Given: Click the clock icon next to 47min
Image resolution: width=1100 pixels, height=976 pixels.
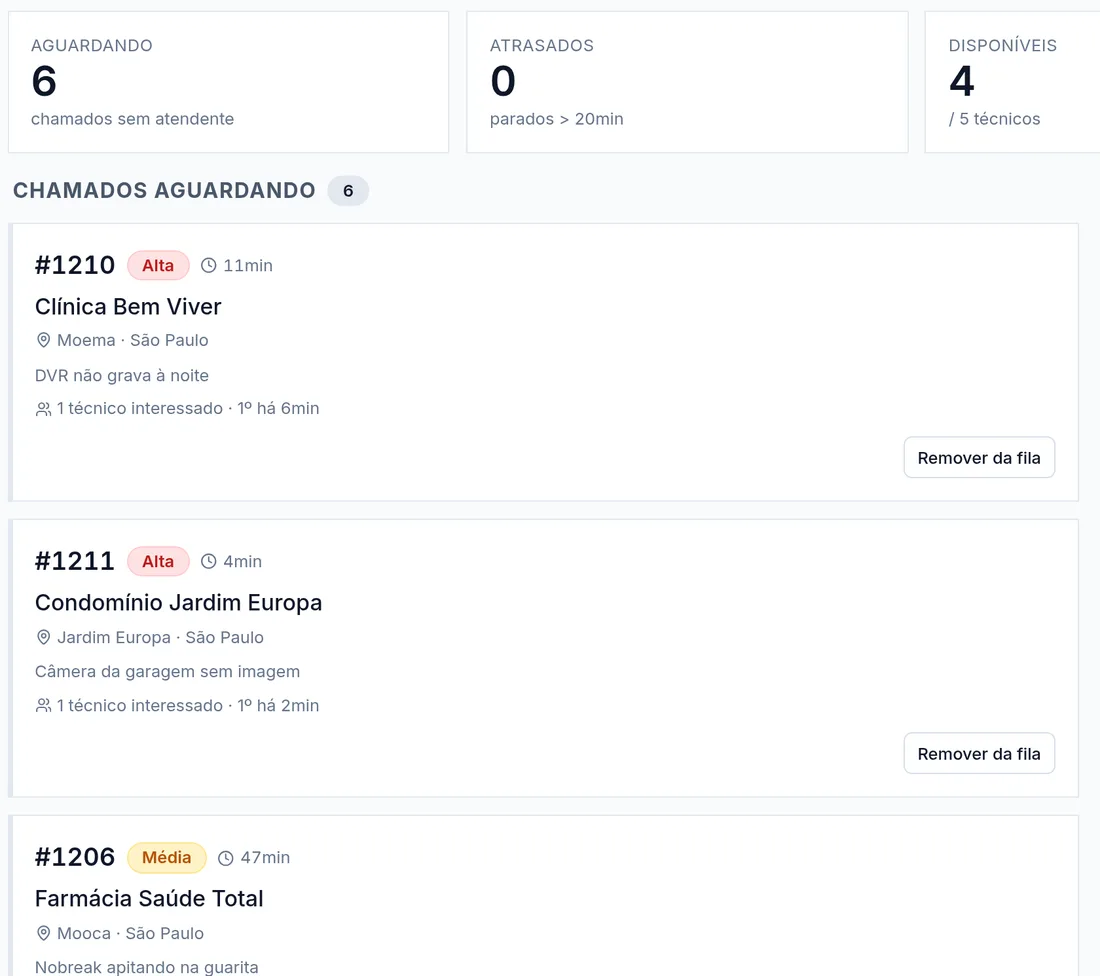Looking at the screenshot, I should [225, 857].
